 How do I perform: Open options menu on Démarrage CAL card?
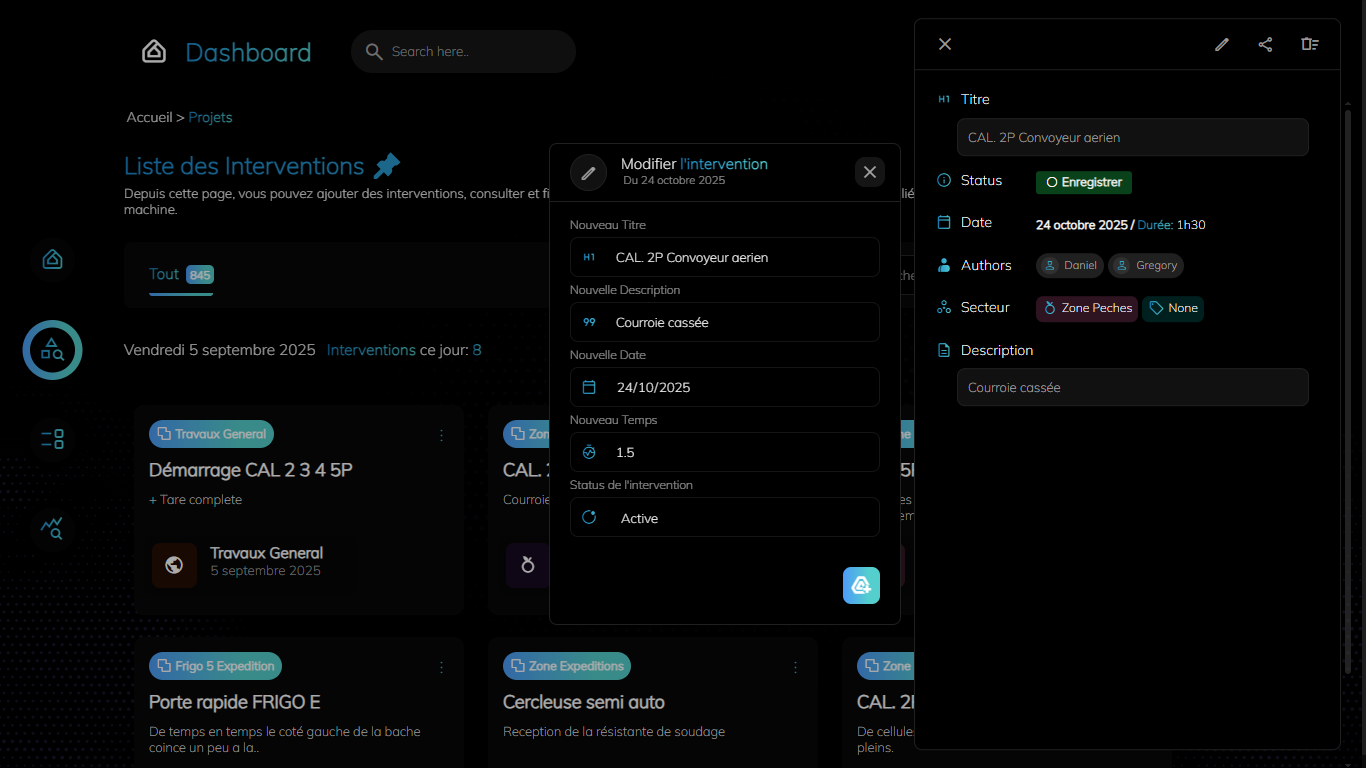442,435
